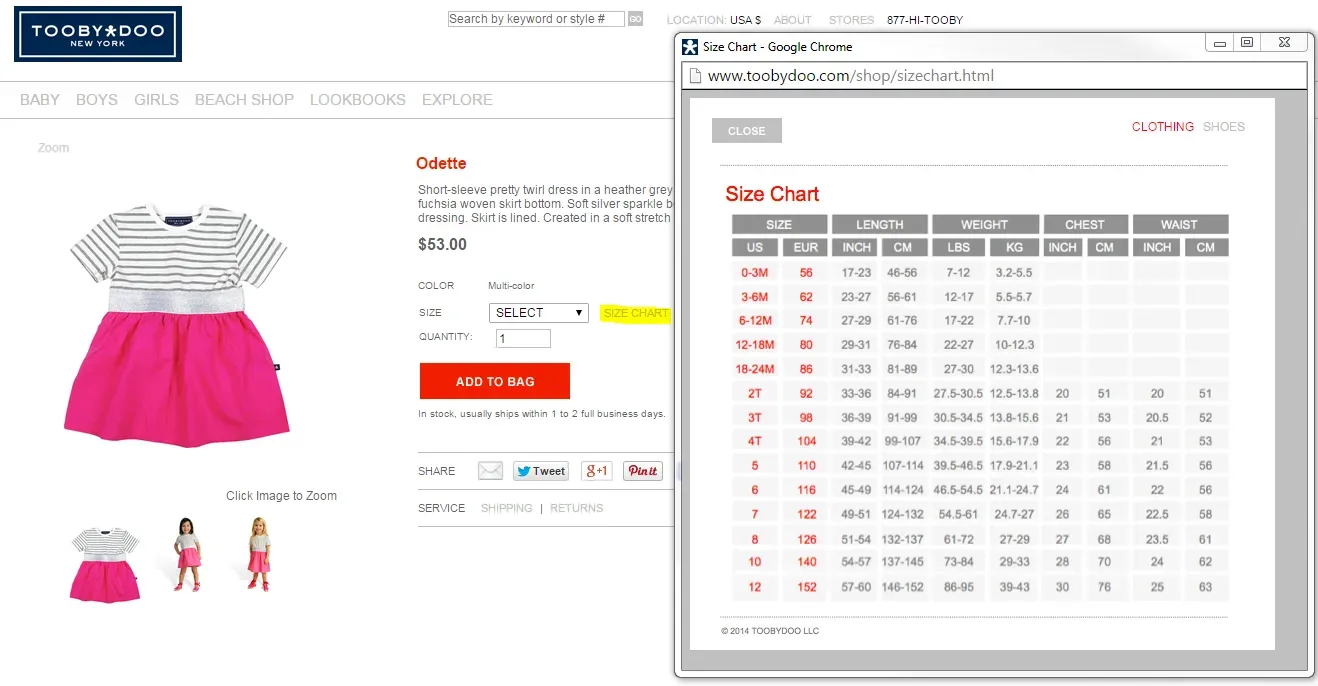Select the CLOTHING tab in the size chart
This screenshot has width=1318, height=686.
[x=1162, y=126]
